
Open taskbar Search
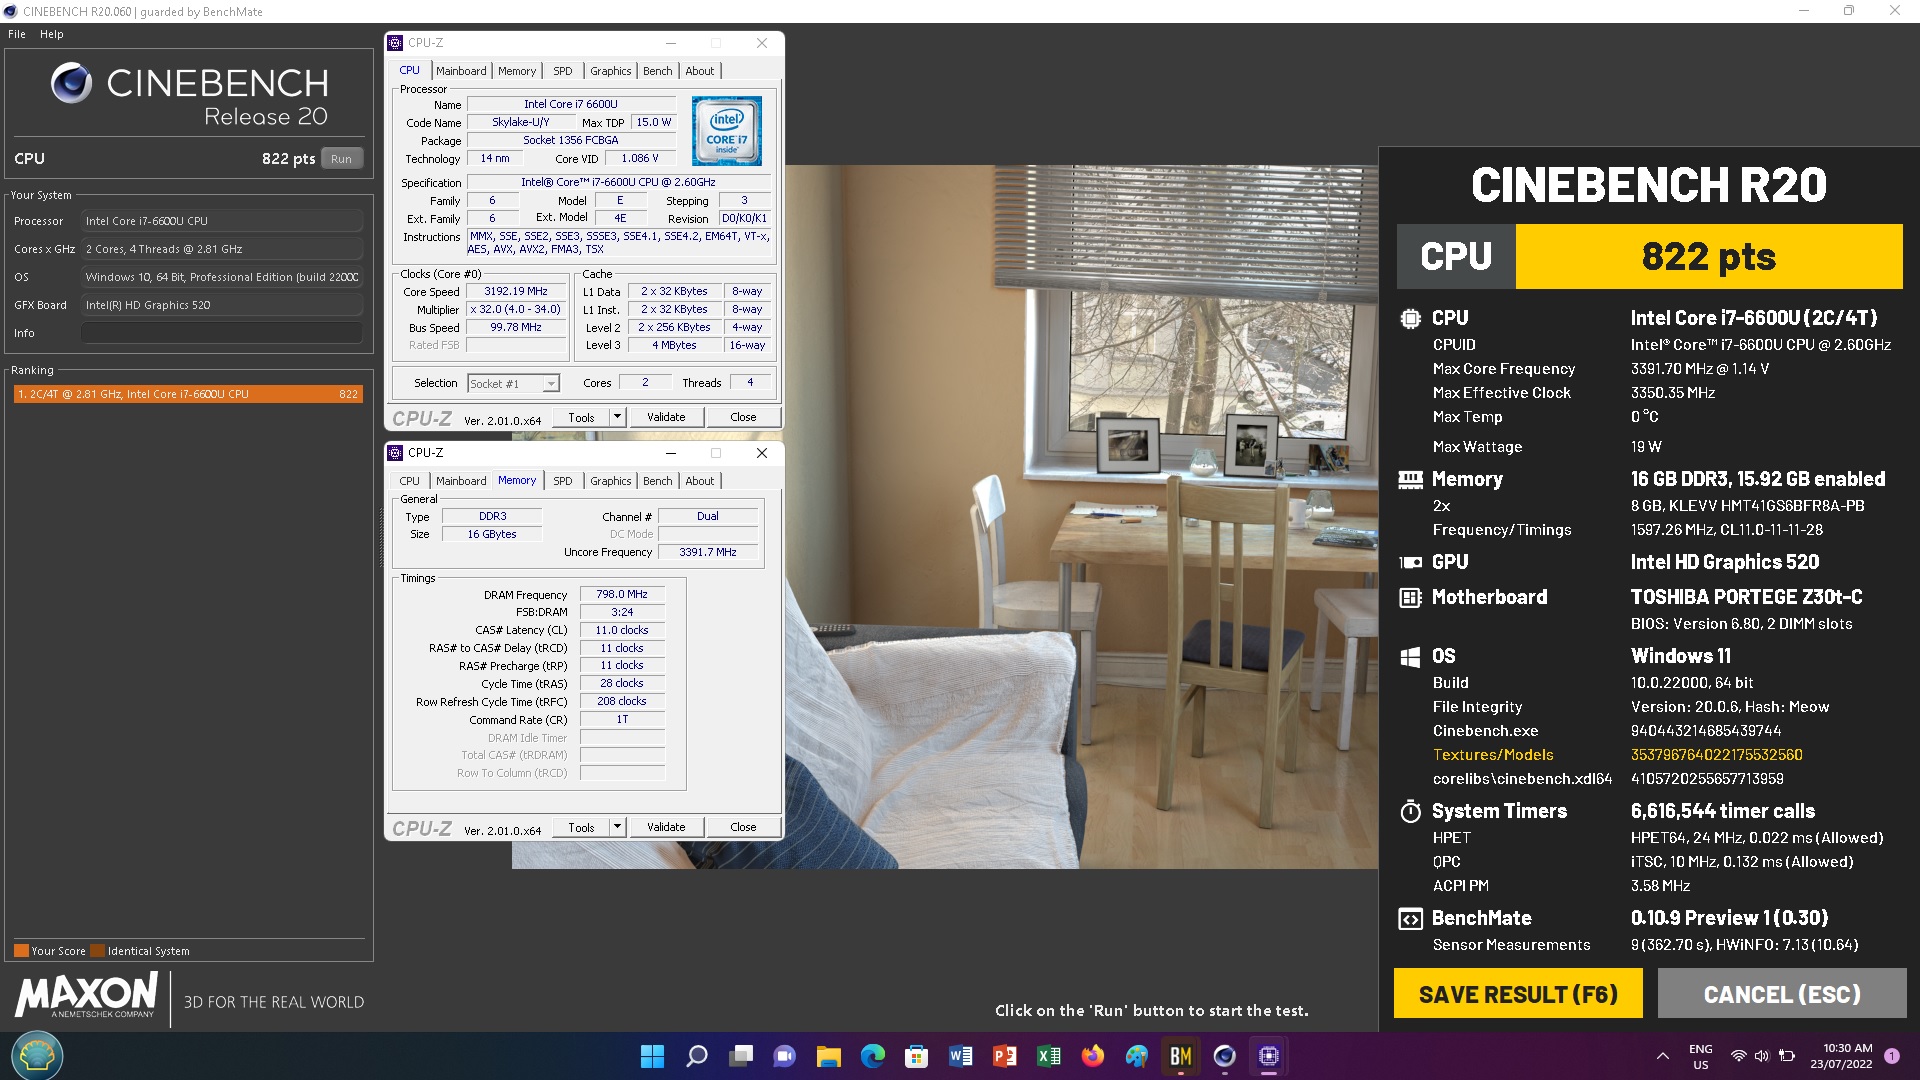click(697, 1056)
